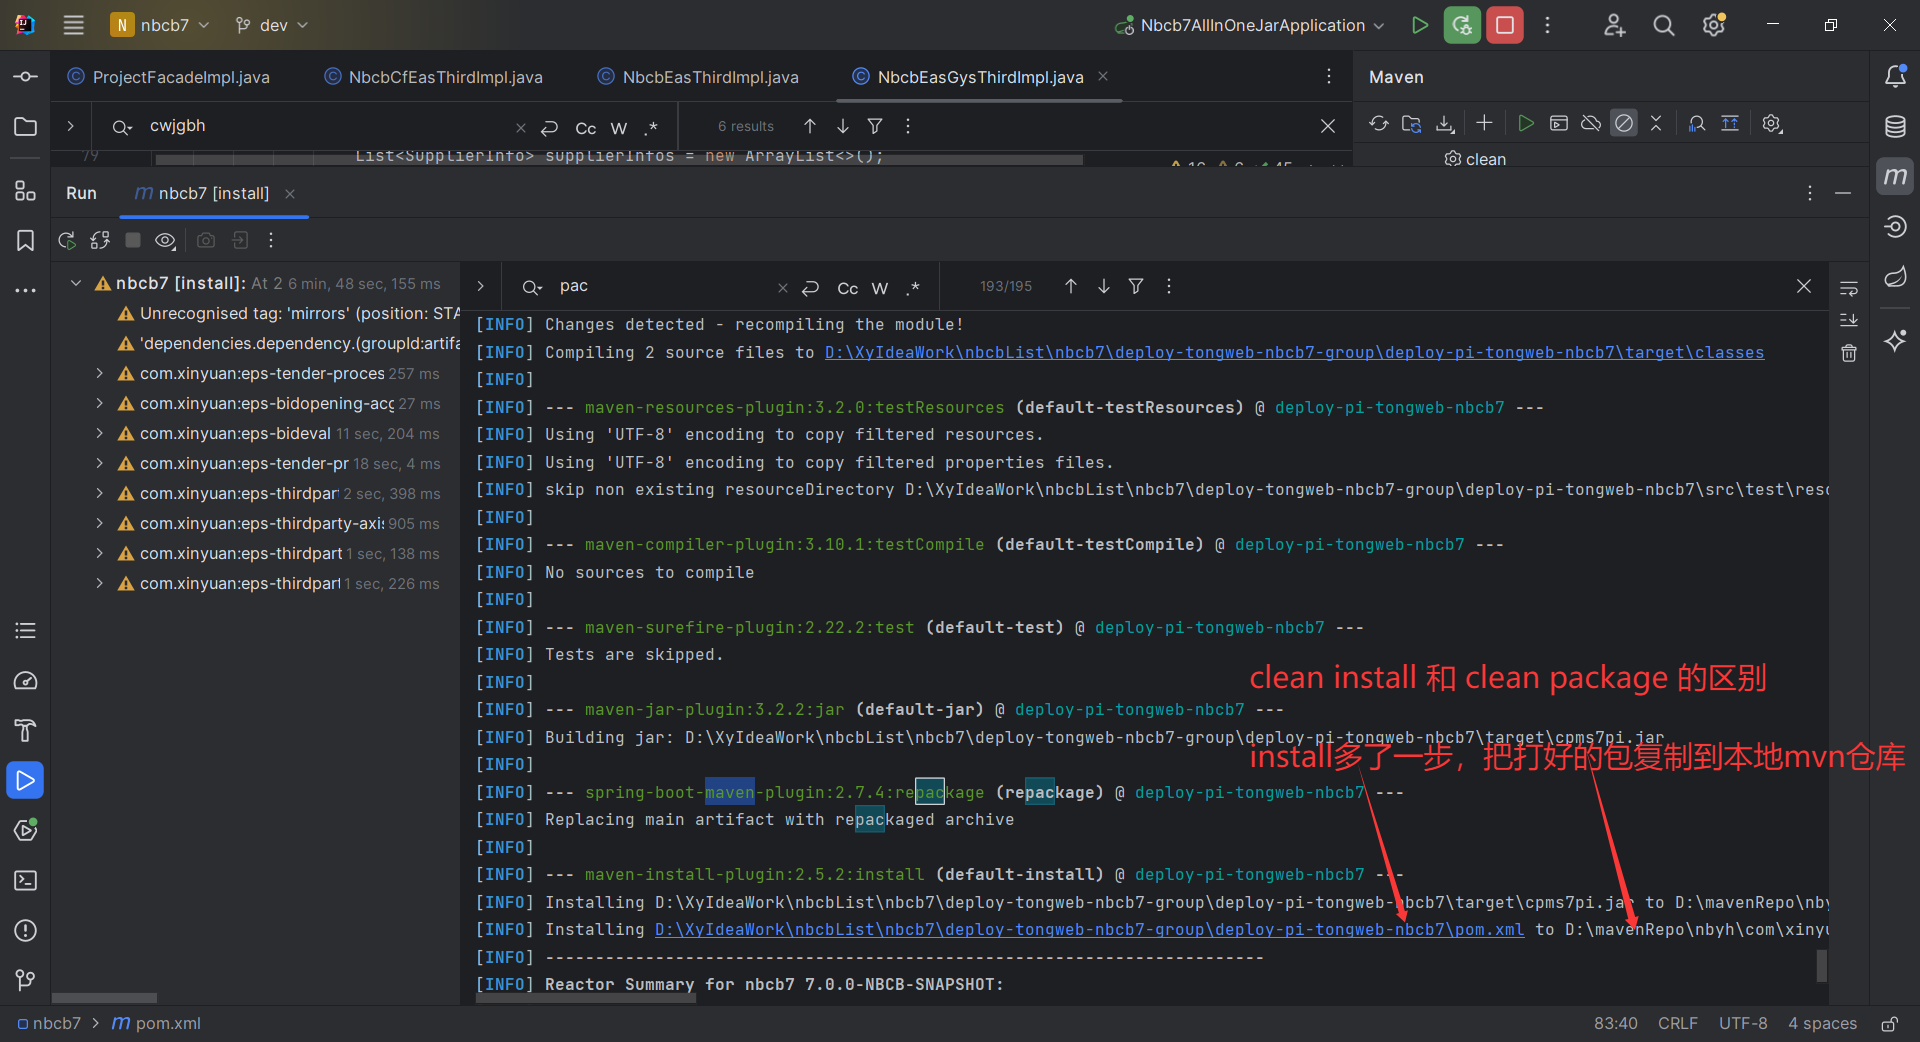Toggle Maven offline mode
The height and width of the screenshot is (1042, 1920).
1591,123
